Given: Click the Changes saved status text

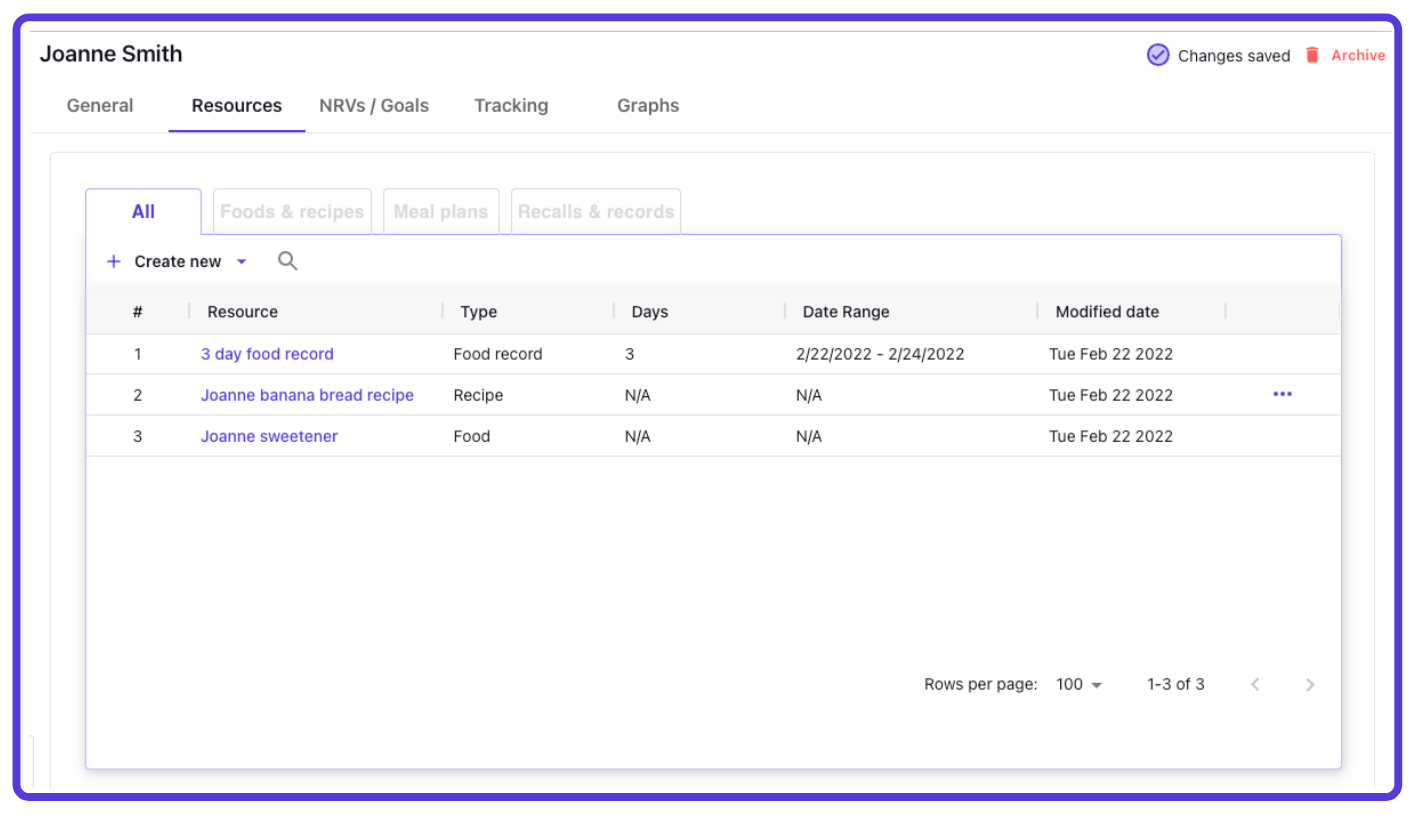Looking at the screenshot, I should pos(1234,56).
